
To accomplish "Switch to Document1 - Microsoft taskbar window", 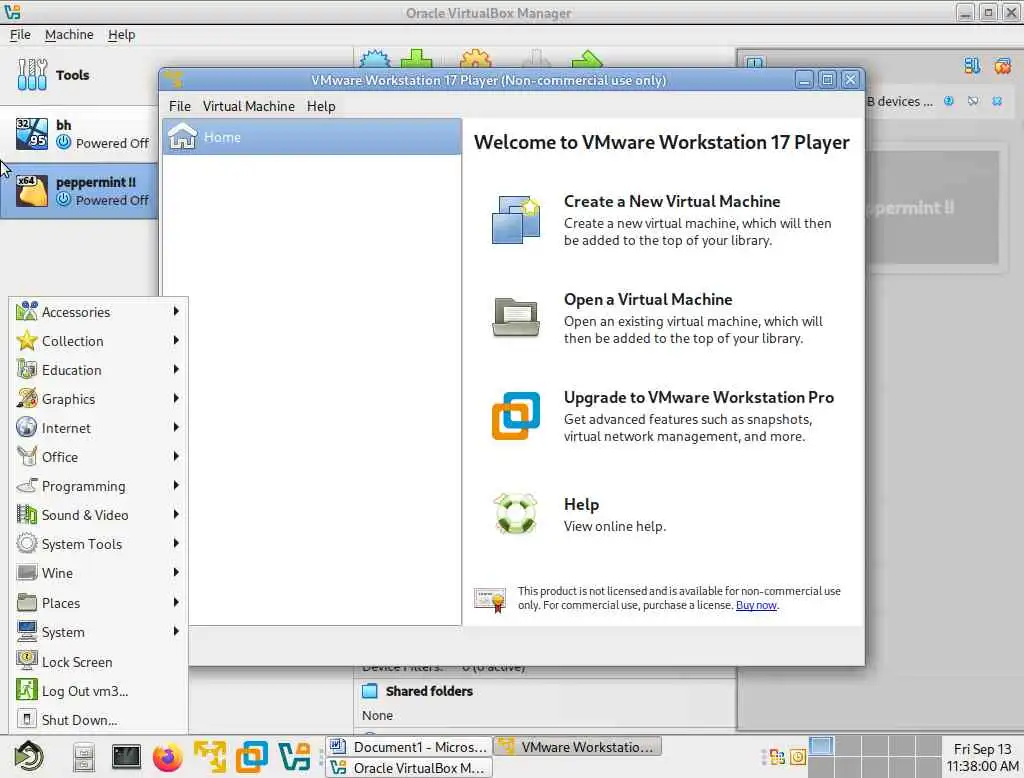I will pyautogui.click(x=409, y=747).
